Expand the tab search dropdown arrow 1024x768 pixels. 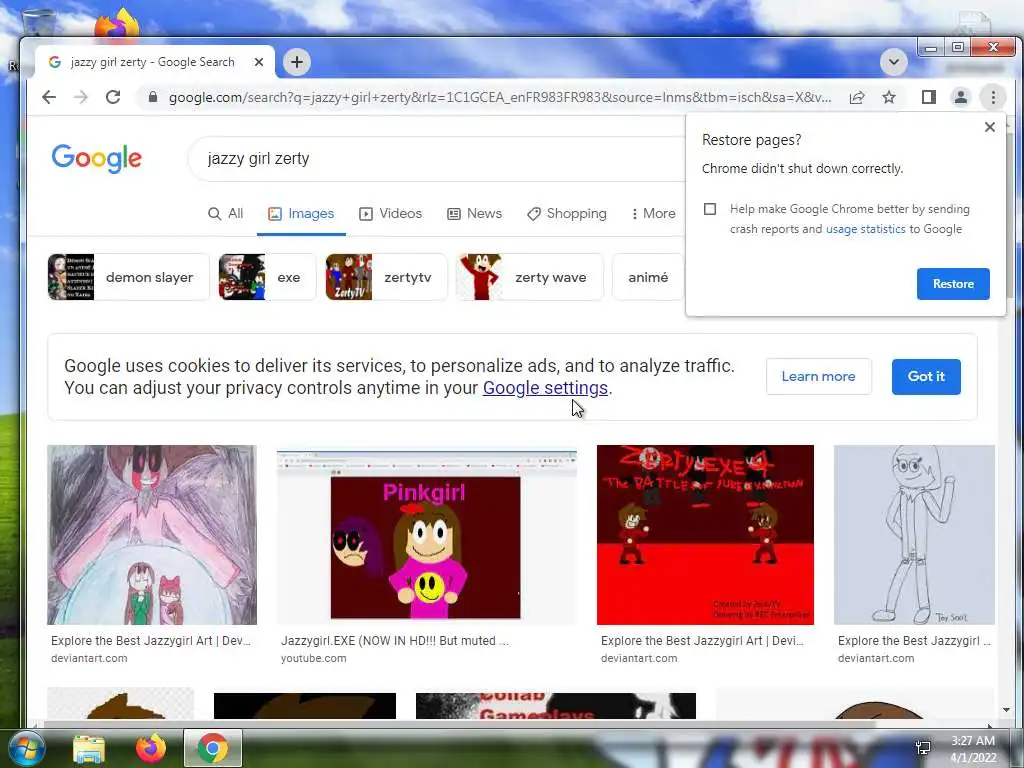(894, 63)
